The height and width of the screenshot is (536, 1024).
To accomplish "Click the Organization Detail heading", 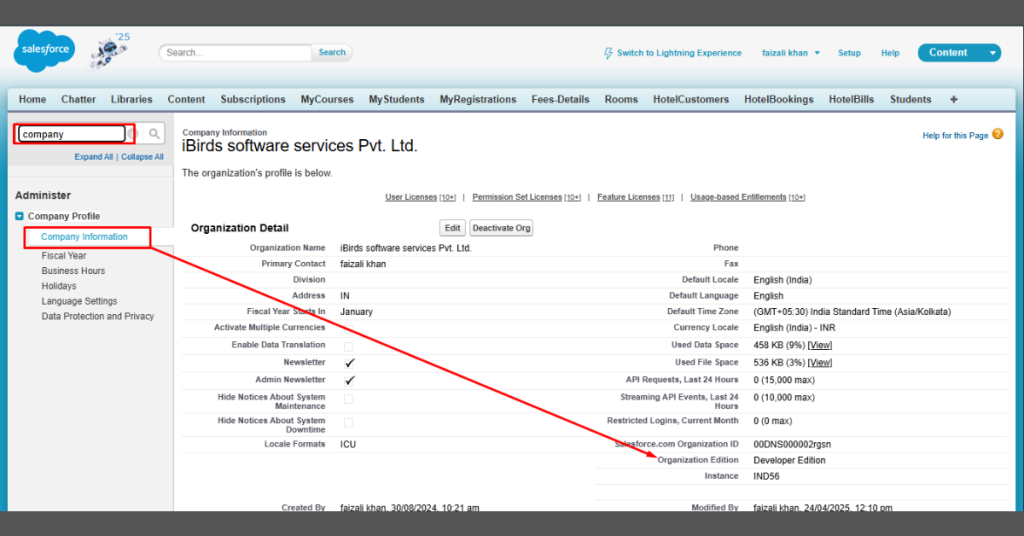I will pyautogui.click(x=240, y=228).
